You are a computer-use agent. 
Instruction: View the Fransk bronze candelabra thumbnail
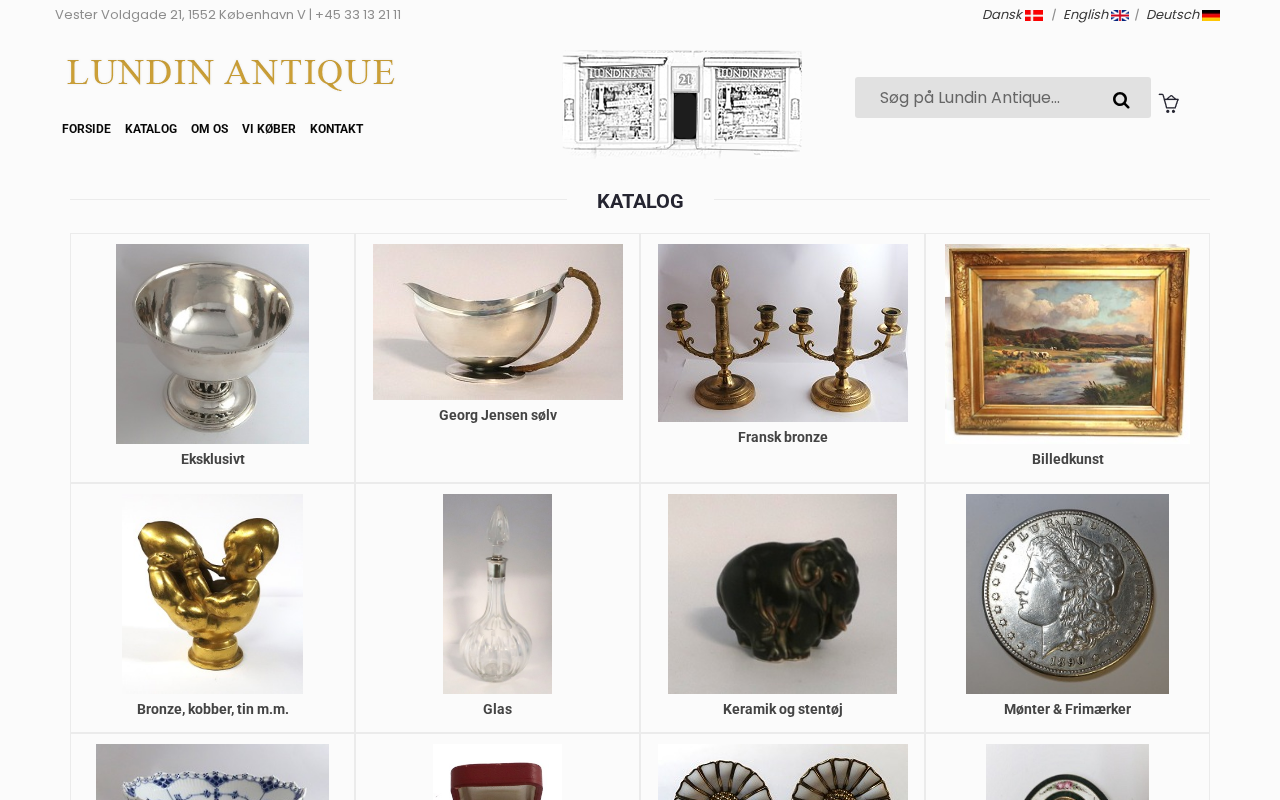(x=783, y=333)
